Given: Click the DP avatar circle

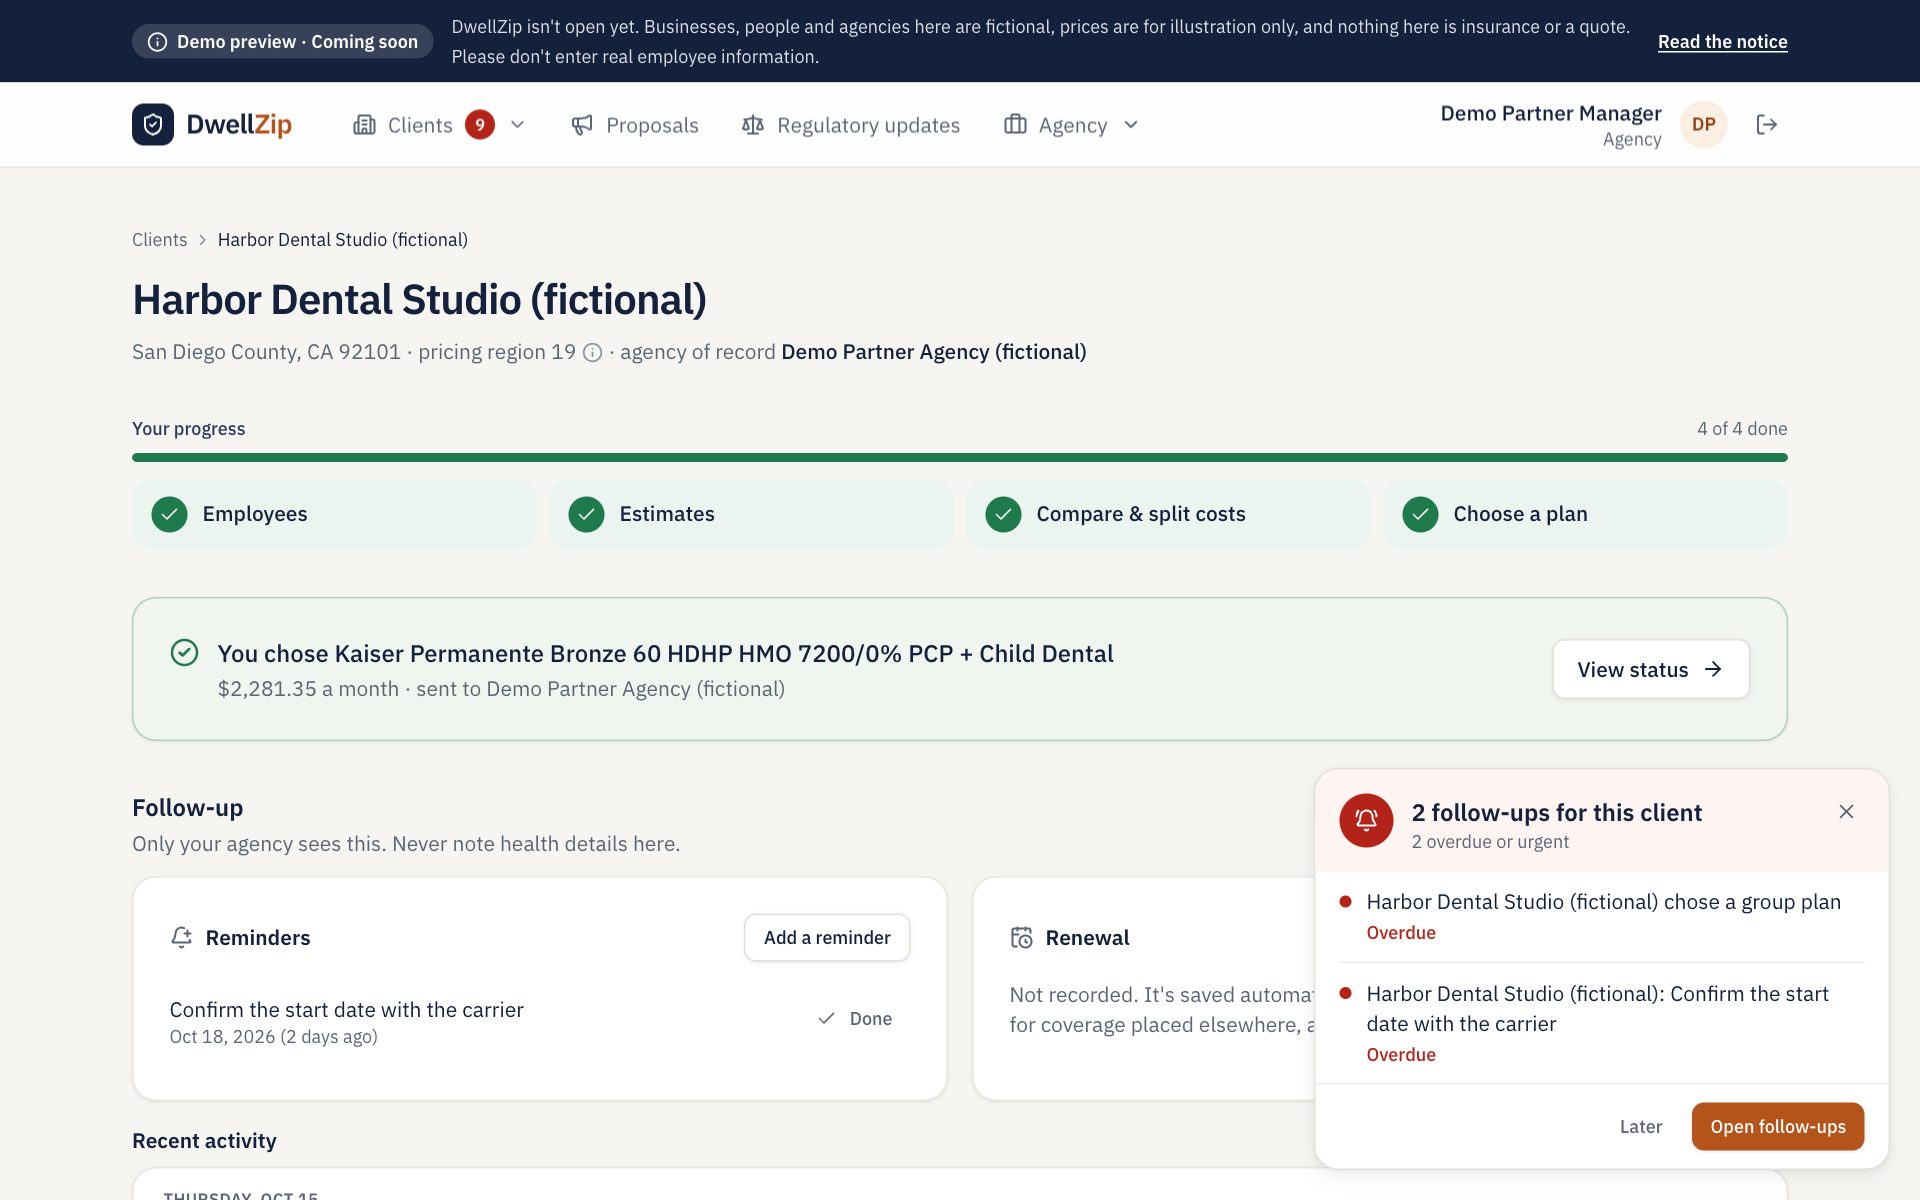Looking at the screenshot, I should (x=1704, y=124).
